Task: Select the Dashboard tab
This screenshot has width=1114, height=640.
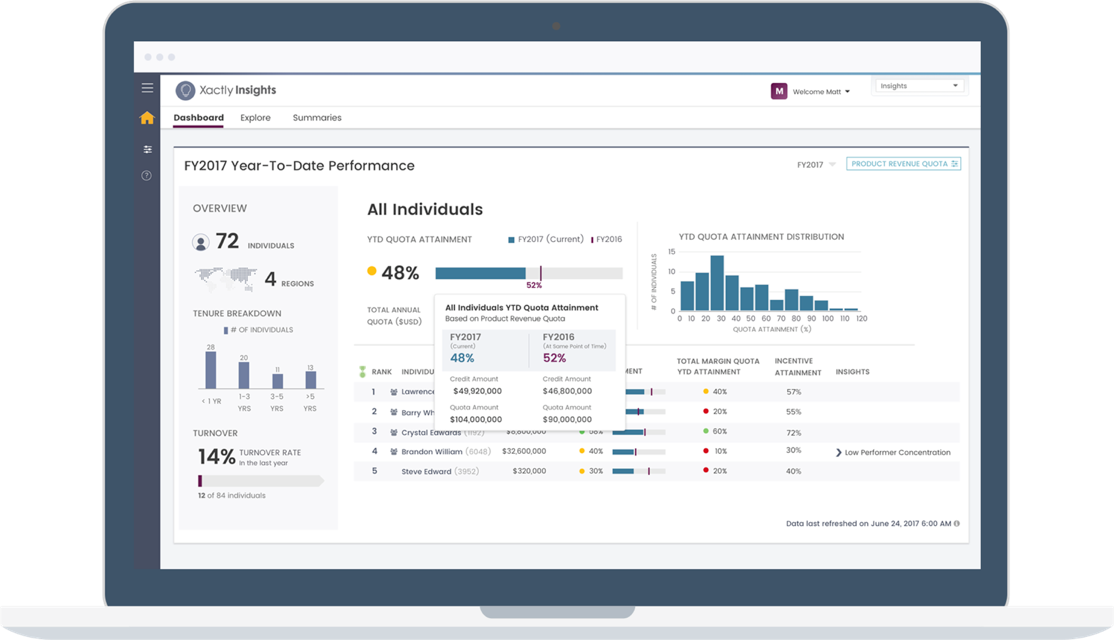Action: [198, 118]
